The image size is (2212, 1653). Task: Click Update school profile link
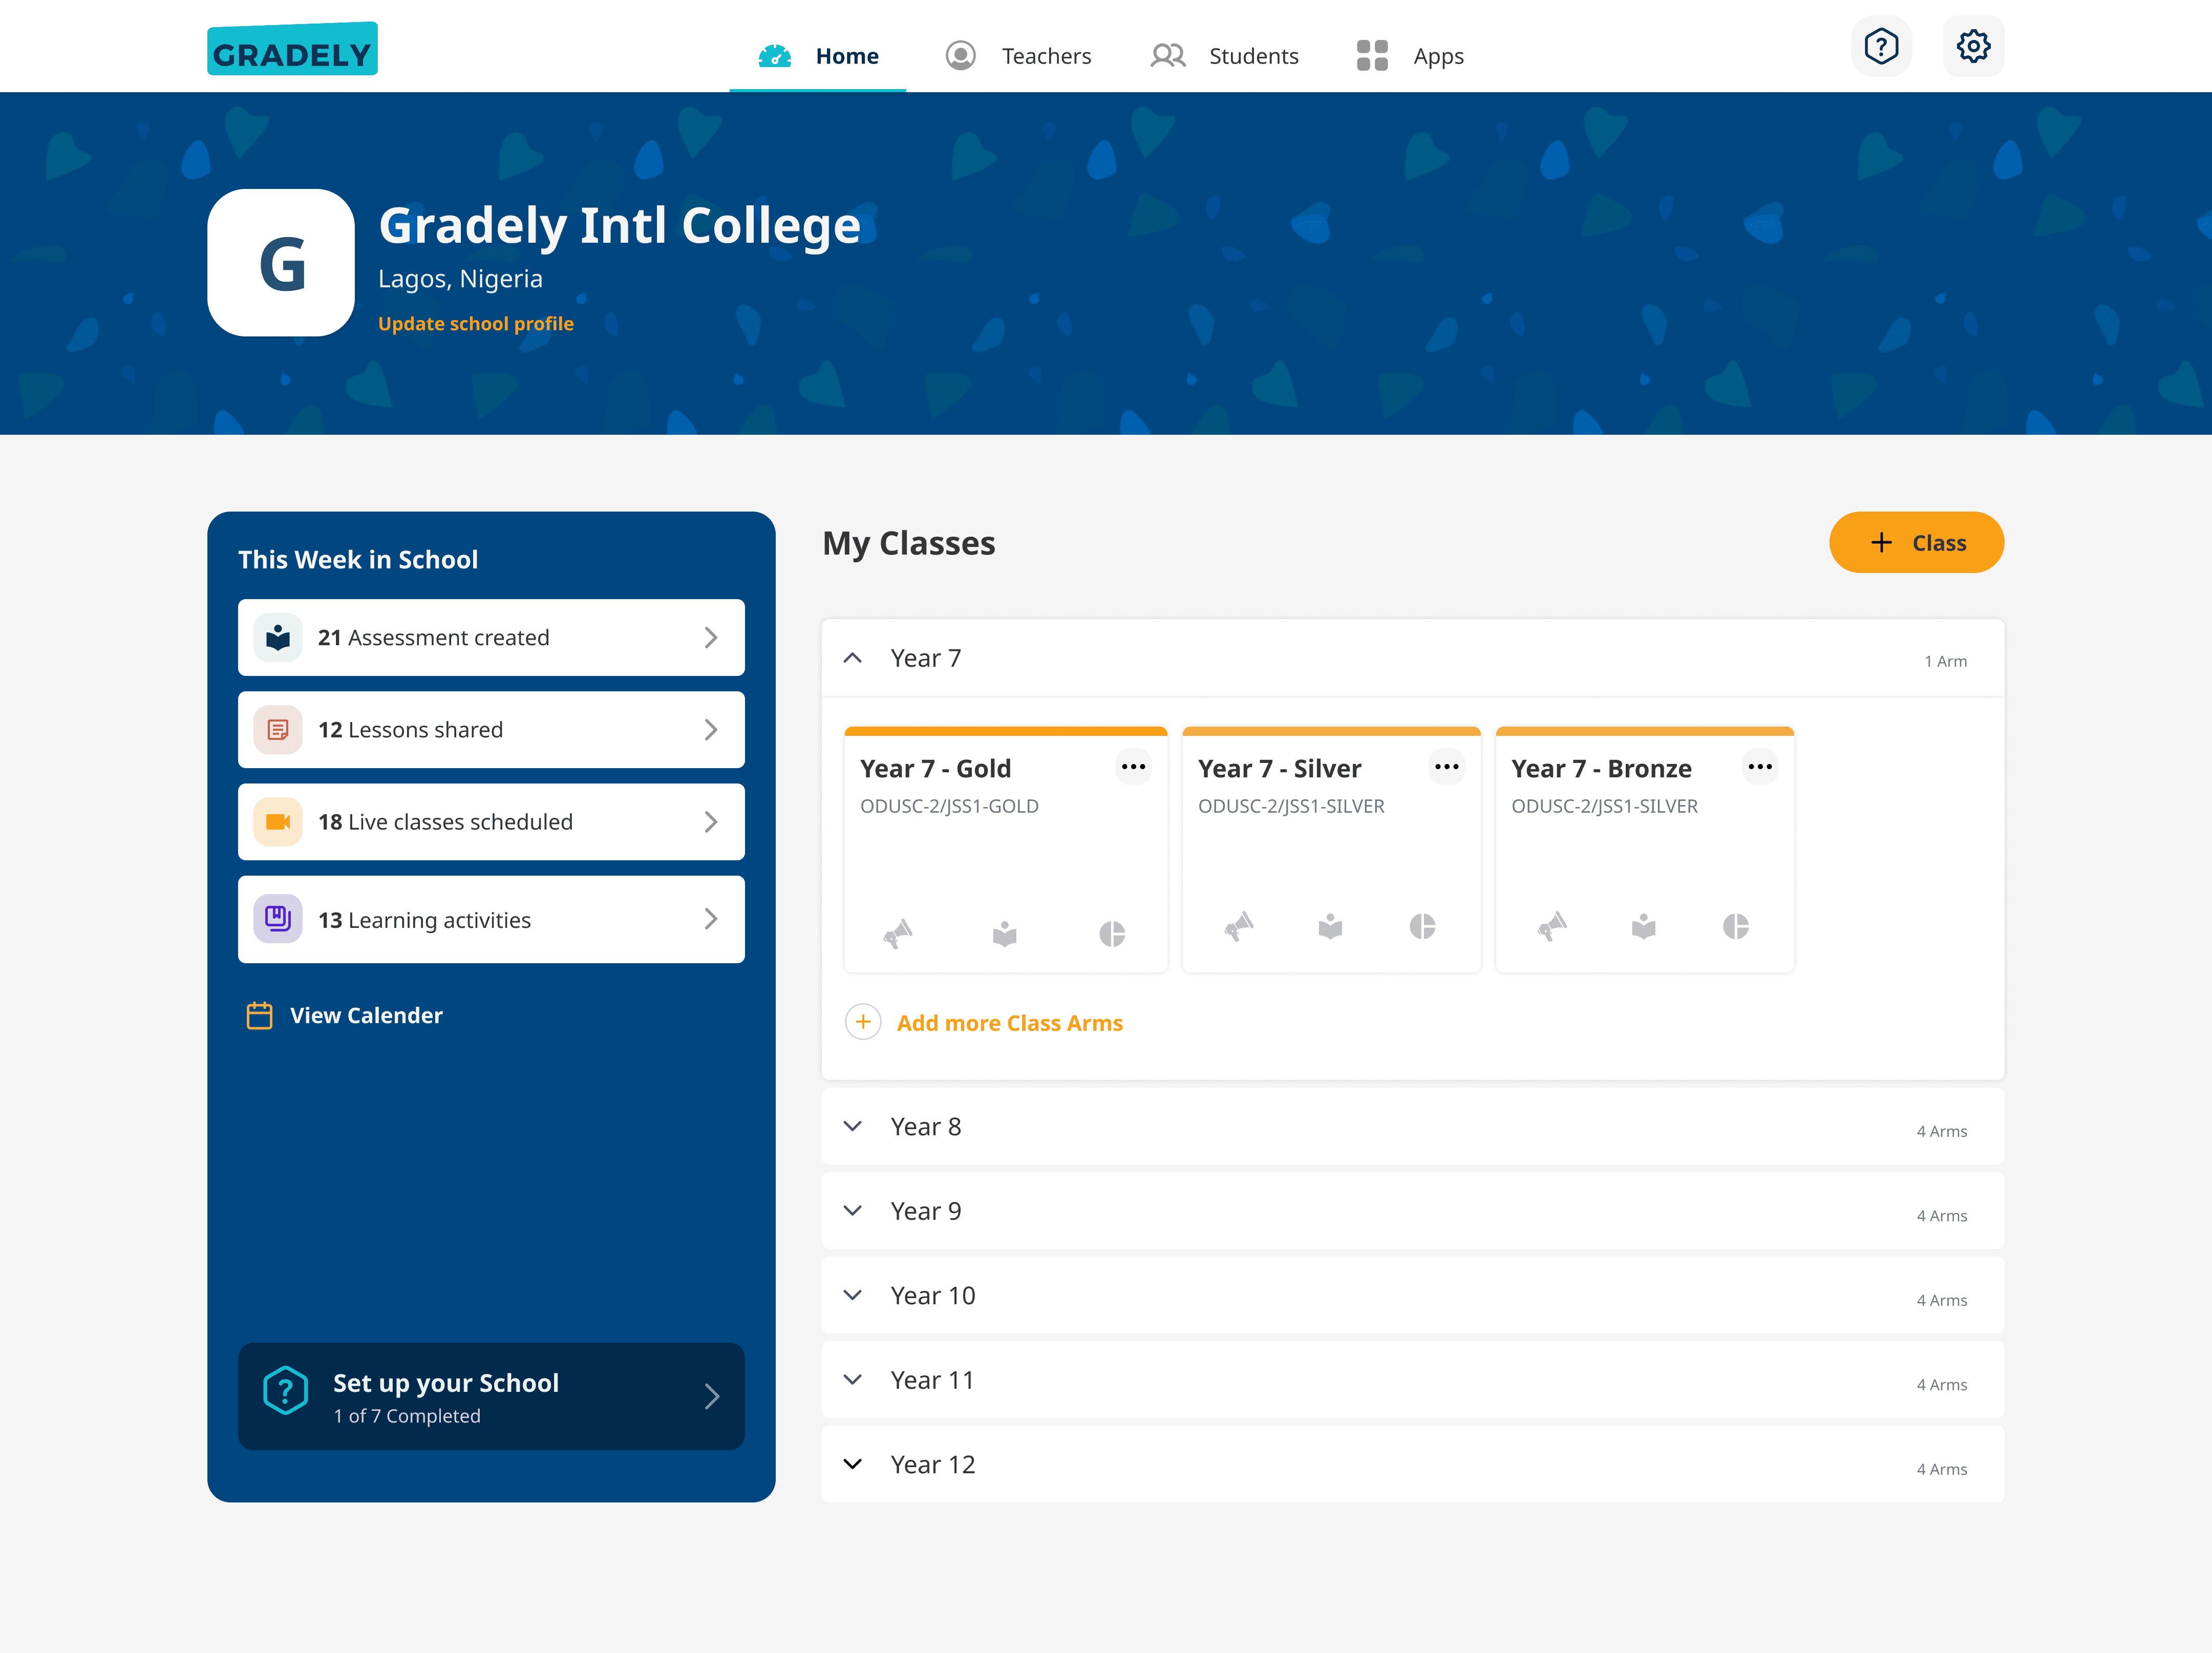476,323
